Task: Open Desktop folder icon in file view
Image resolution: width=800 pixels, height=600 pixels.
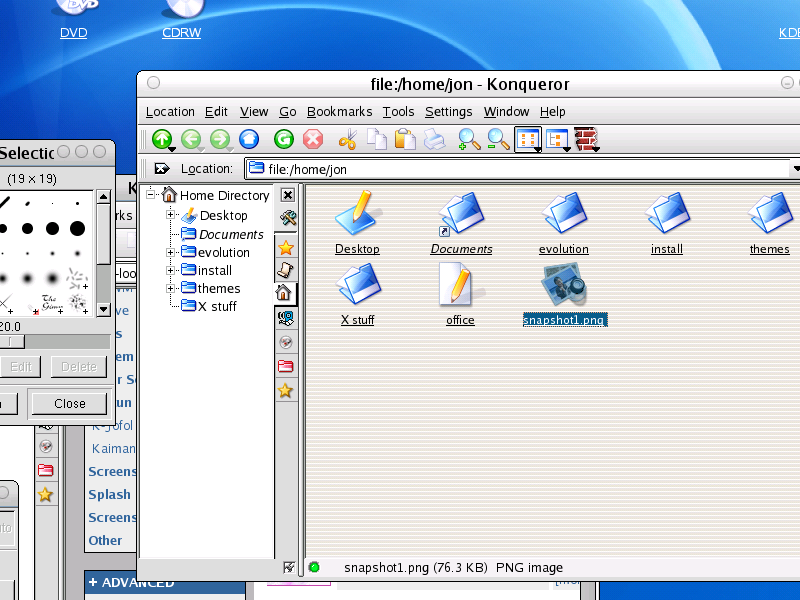Action: pos(357,213)
